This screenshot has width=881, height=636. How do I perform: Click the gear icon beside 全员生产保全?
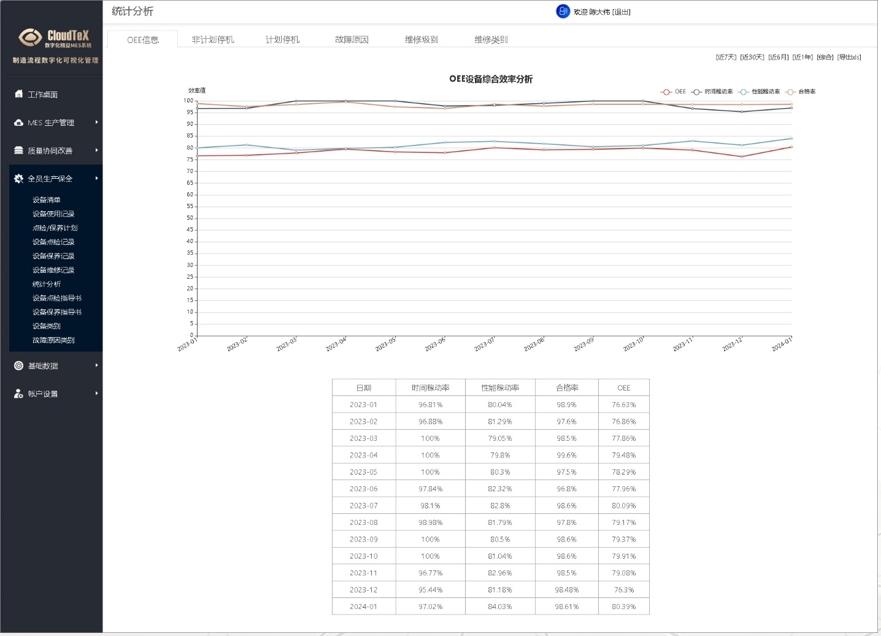(x=18, y=178)
